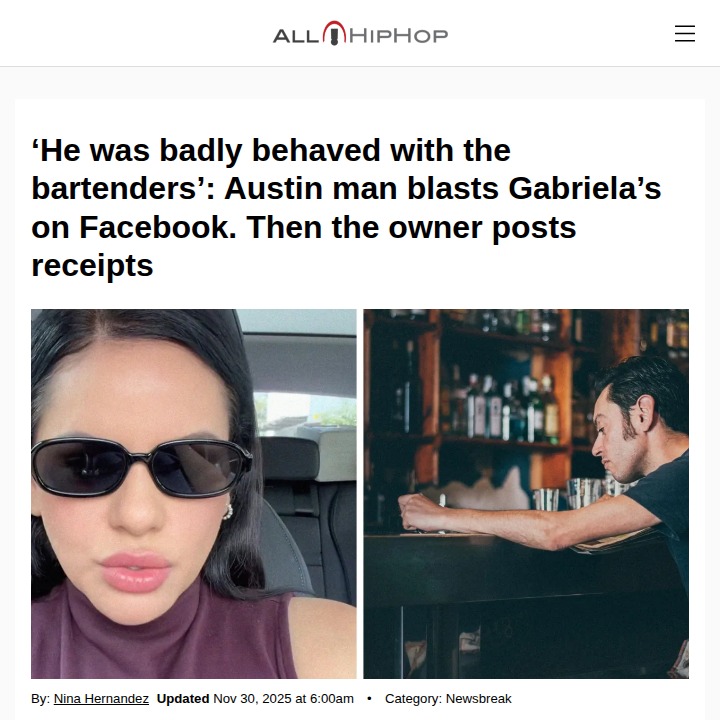Click the 'By:' label
The width and height of the screenshot is (720, 720).
click(x=40, y=698)
